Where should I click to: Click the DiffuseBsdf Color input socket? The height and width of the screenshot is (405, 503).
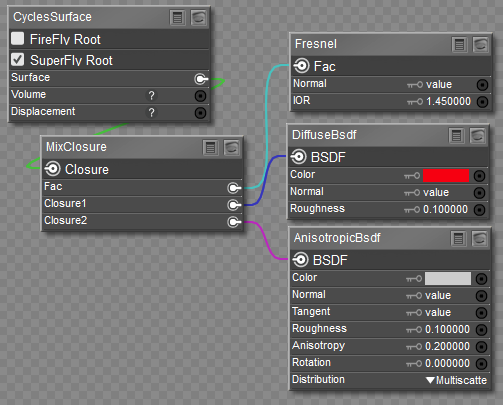point(479,176)
